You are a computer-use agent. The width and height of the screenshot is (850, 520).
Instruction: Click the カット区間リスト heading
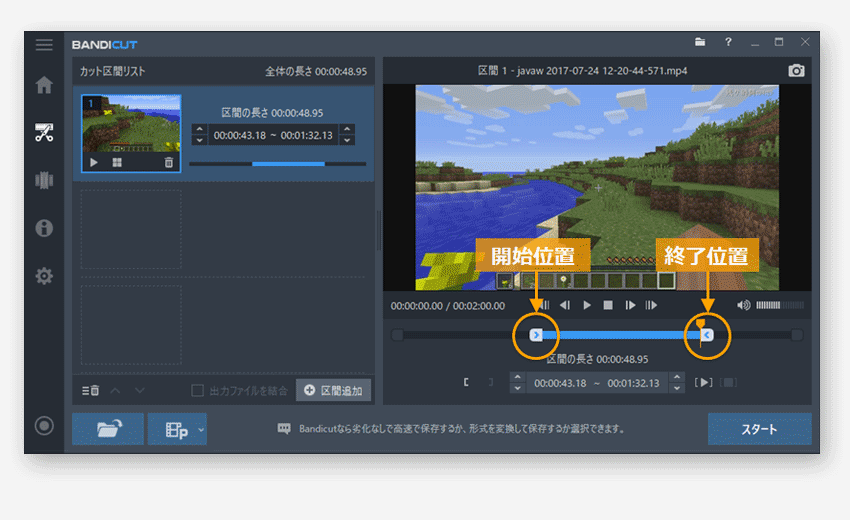coord(112,71)
